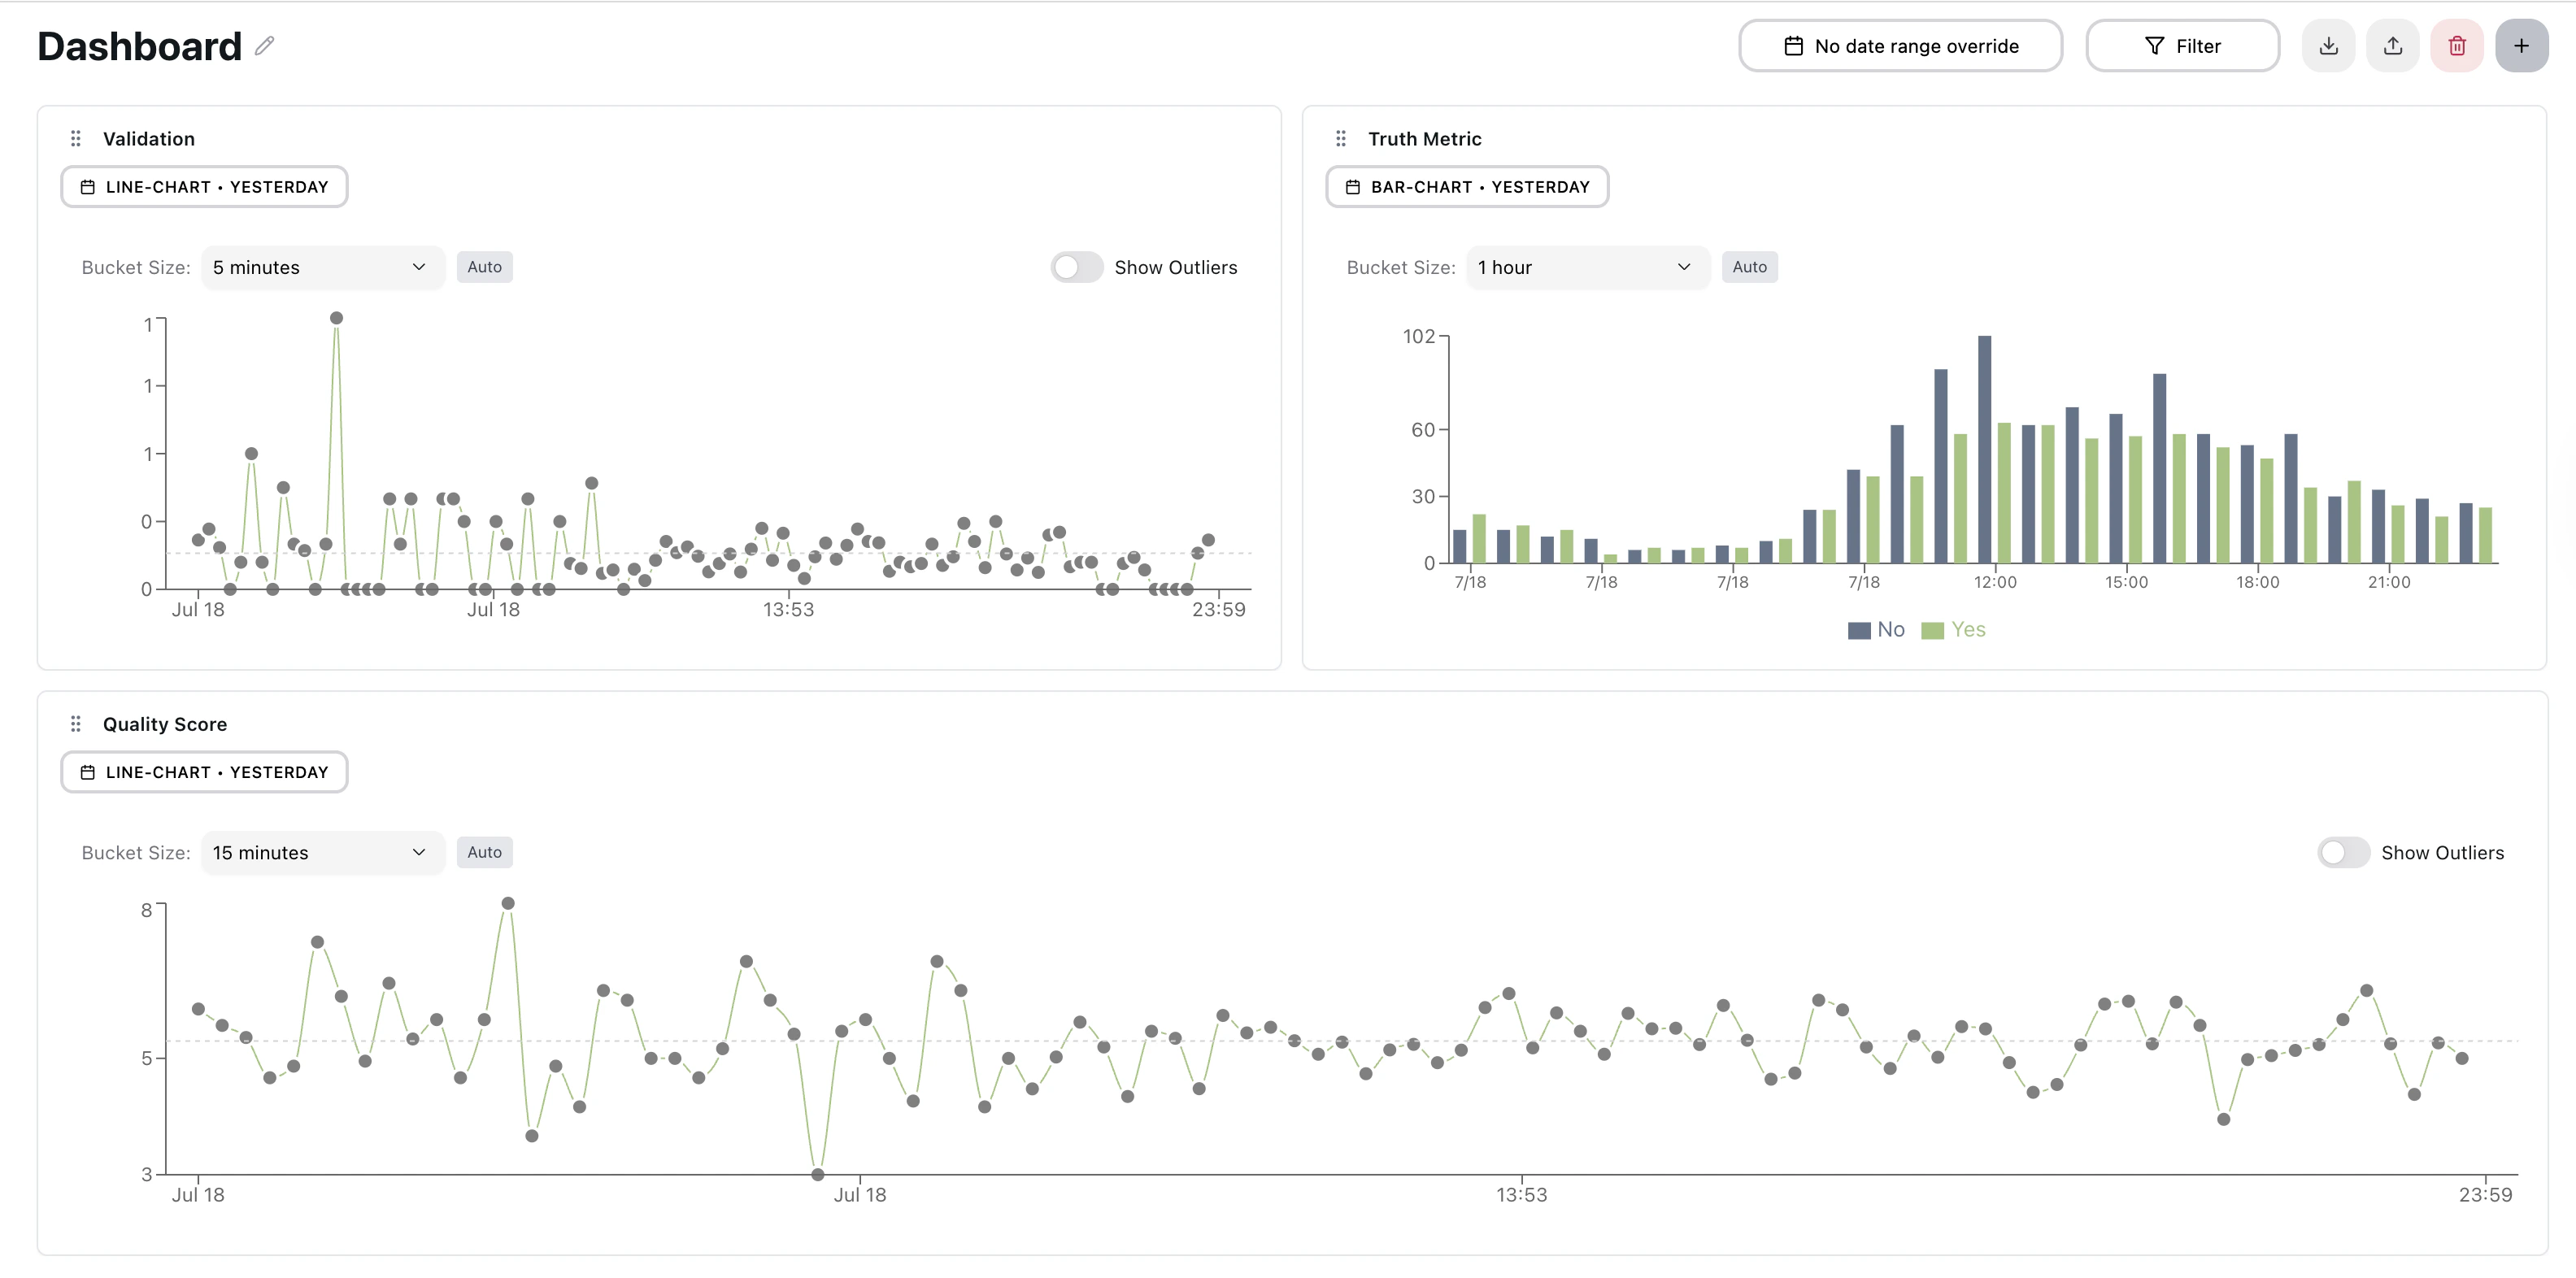Open the 5 minutes Bucket Size dropdown
The image size is (2576, 1278).
[x=322, y=267]
